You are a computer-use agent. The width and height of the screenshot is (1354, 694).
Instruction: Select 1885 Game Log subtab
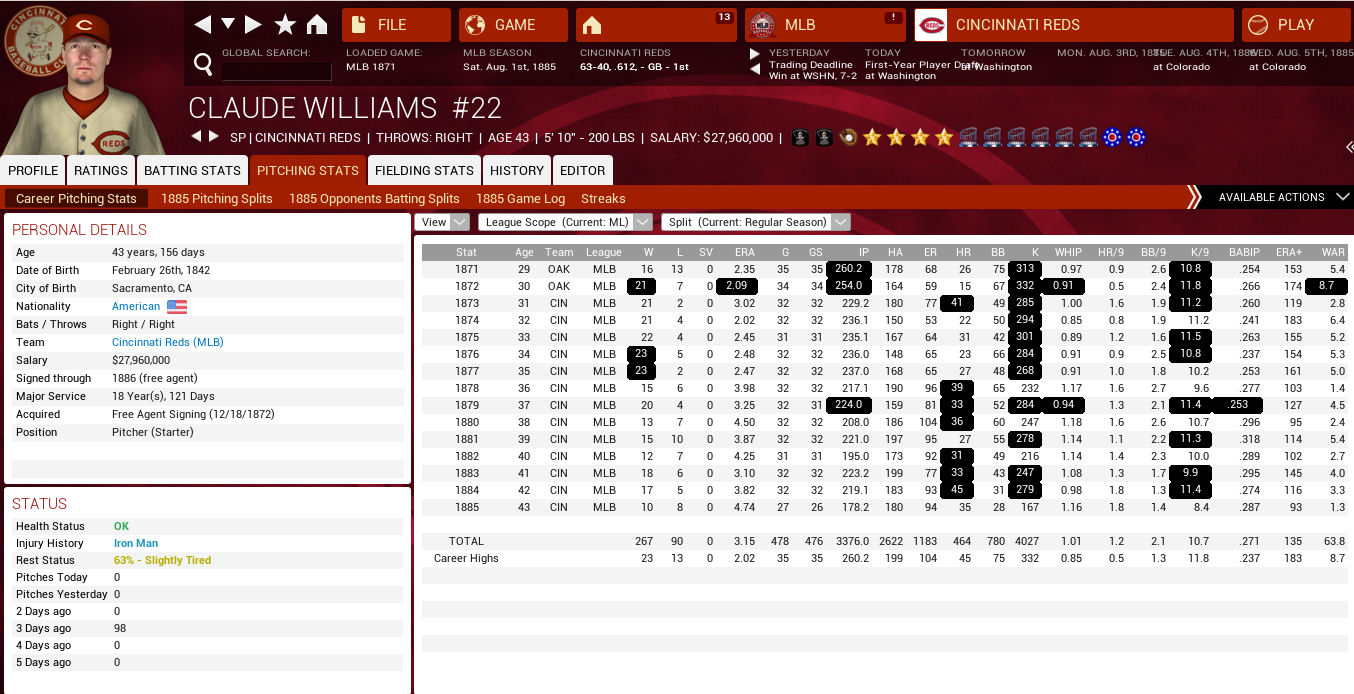(520, 199)
